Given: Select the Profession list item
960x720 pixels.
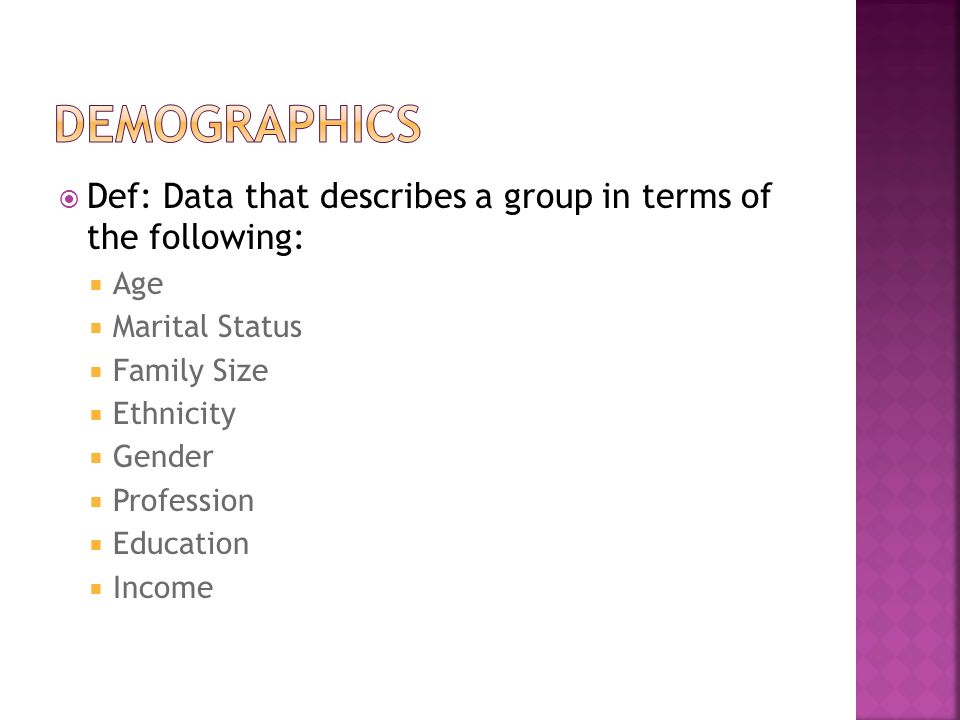Looking at the screenshot, I should pyautogui.click(x=183, y=500).
